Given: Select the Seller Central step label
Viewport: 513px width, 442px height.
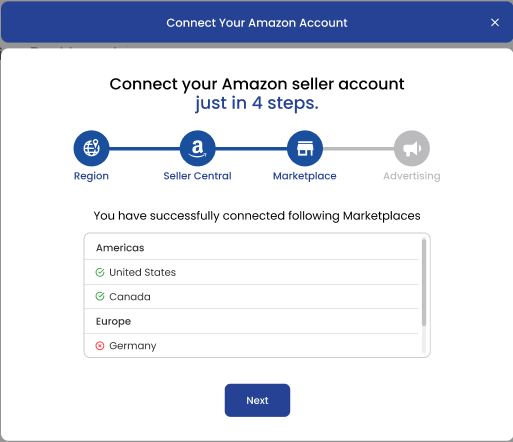Looking at the screenshot, I should (197, 176).
